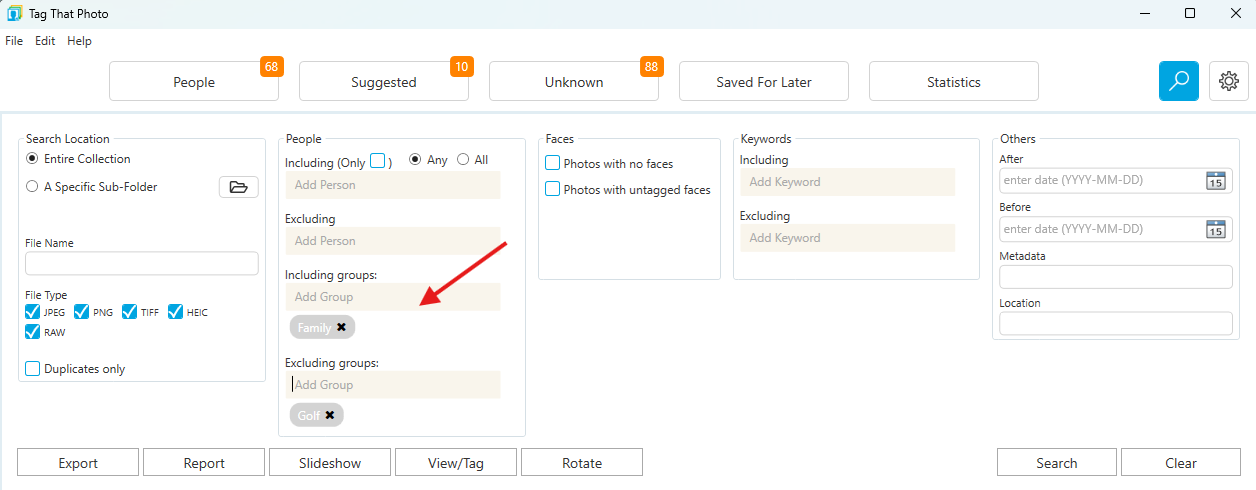Viewport: 1256px width, 490px height.
Task: Click the 88 badge on Unknown
Action: click(x=651, y=67)
